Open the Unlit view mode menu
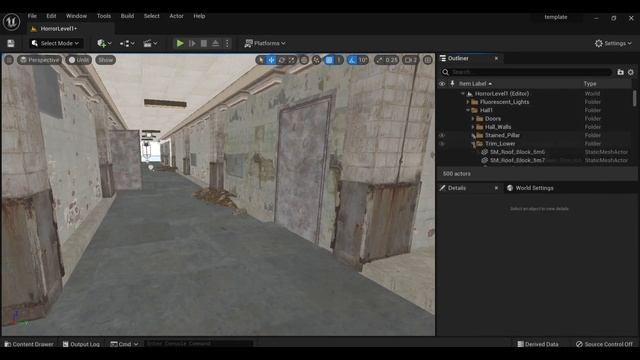Viewport: 640px width, 360px height. [78, 60]
